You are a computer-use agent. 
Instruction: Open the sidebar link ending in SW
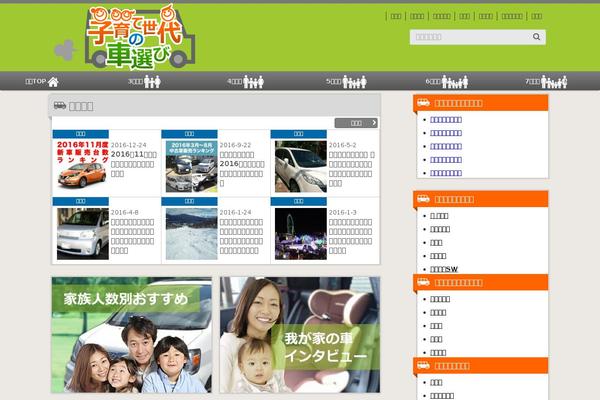point(444,269)
